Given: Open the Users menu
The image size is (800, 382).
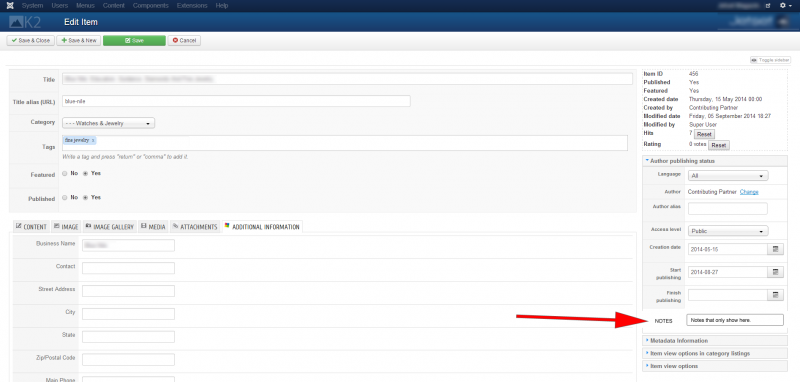Looking at the screenshot, I should tap(60, 6).
